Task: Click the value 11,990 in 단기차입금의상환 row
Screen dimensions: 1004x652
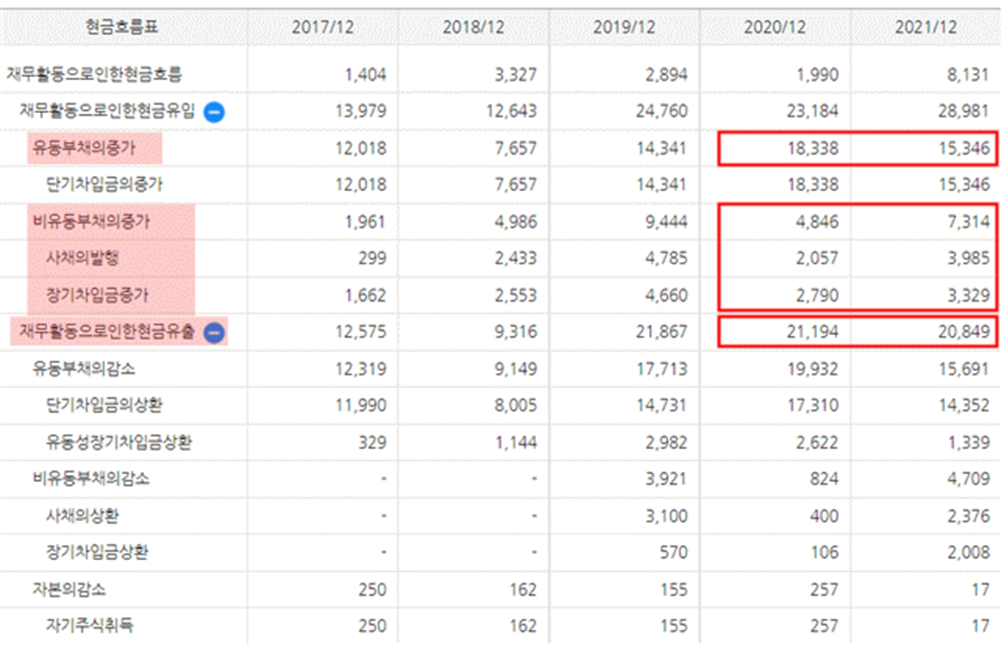Action: point(361,406)
